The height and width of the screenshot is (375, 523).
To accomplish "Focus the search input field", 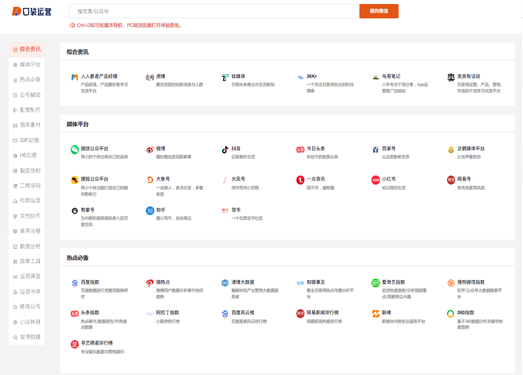I will (214, 11).
